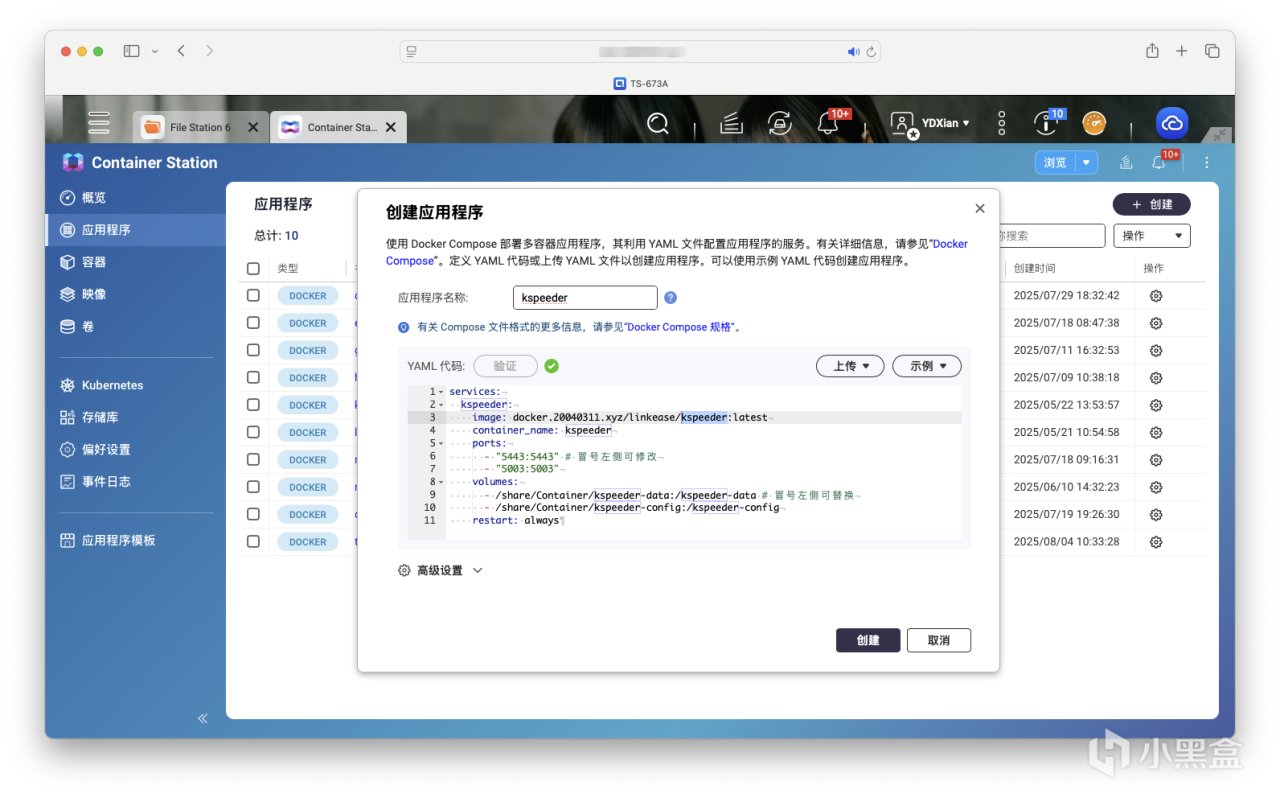Open the gear for the row 2025/07/11 16:32:53
Viewport: 1280px width, 798px height.
1156,350
